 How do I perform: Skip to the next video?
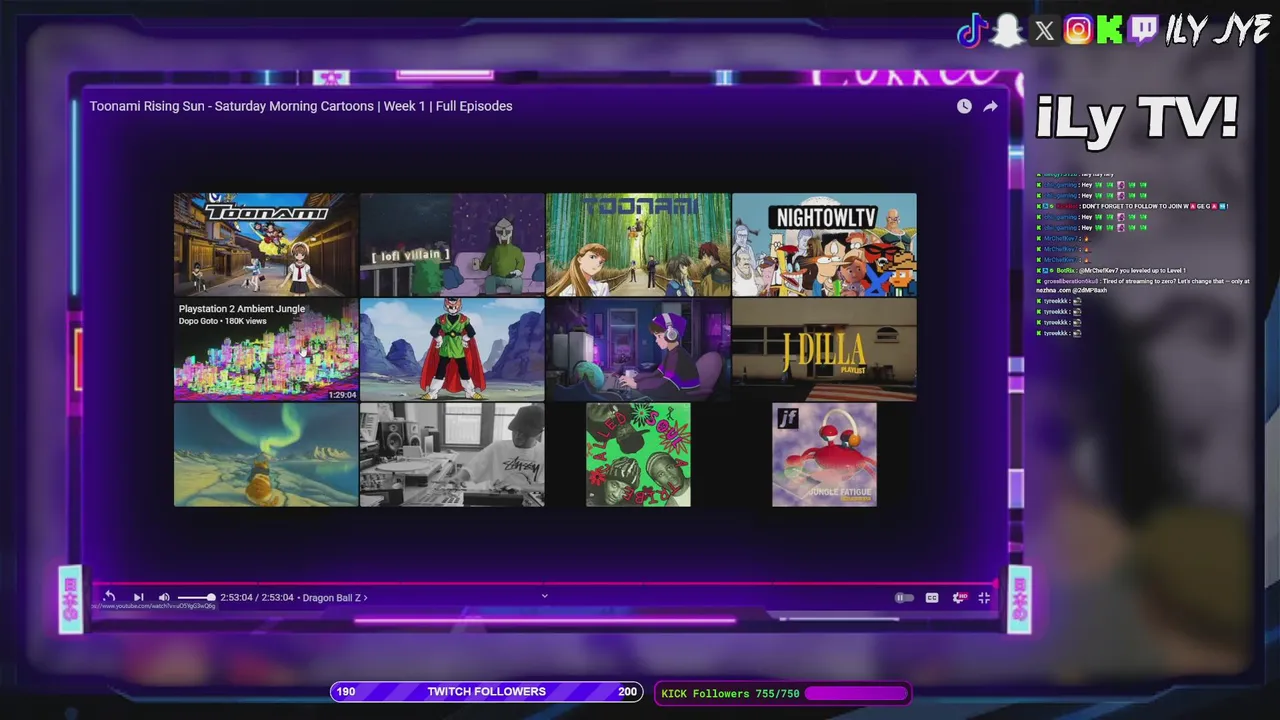pyautogui.click(x=138, y=597)
